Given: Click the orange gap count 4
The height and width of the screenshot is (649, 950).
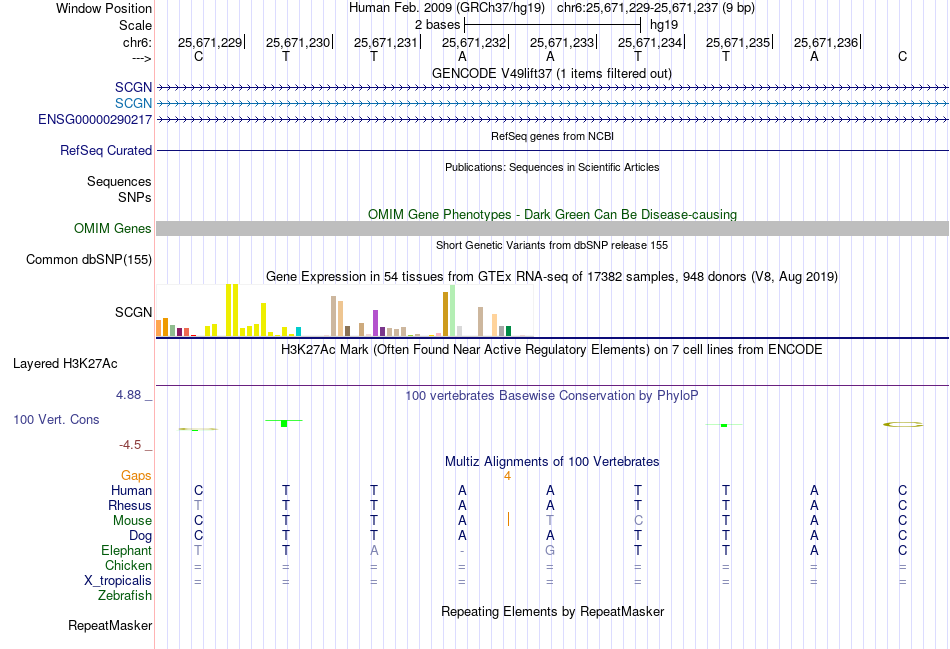Looking at the screenshot, I should pyautogui.click(x=508, y=476).
